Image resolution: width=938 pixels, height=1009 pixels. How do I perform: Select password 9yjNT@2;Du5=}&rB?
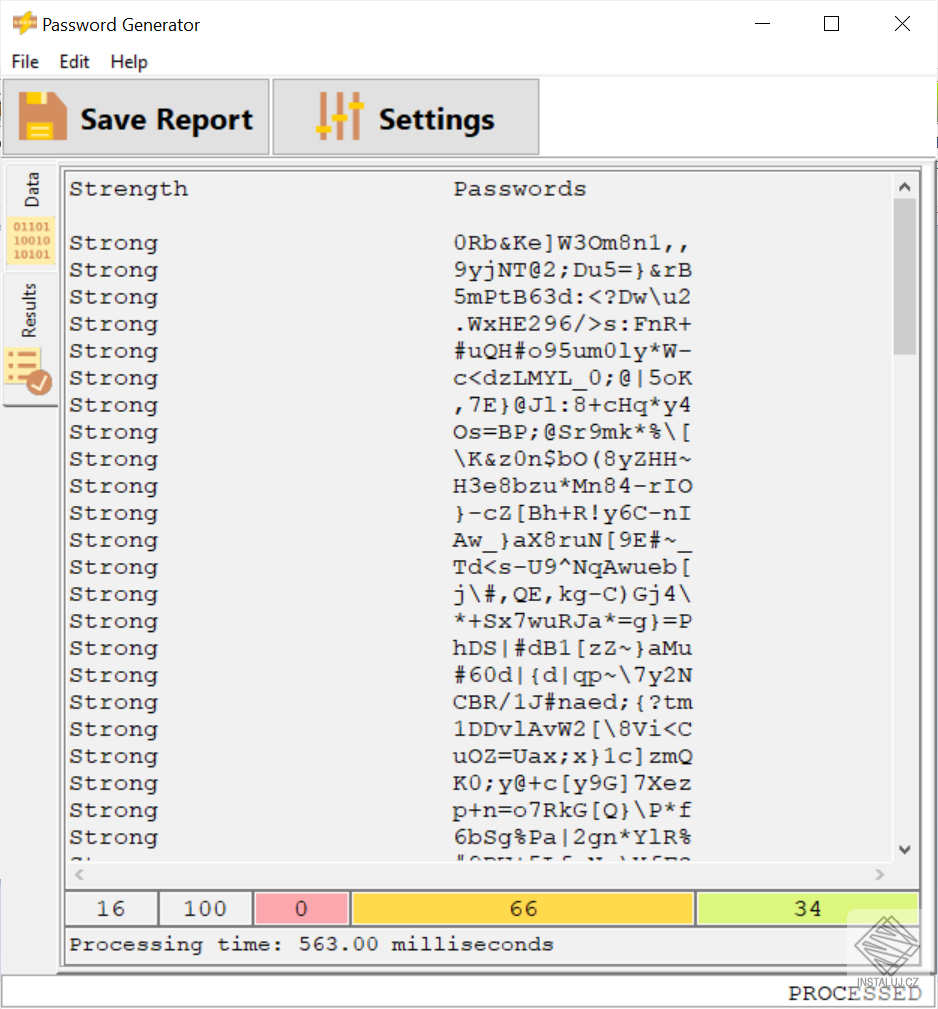pos(572,270)
